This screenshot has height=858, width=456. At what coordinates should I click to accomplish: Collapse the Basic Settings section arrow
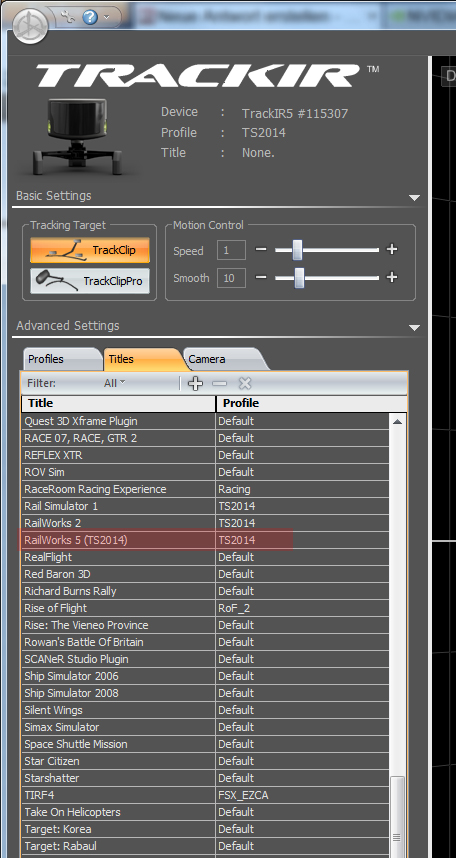(x=414, y=198)
